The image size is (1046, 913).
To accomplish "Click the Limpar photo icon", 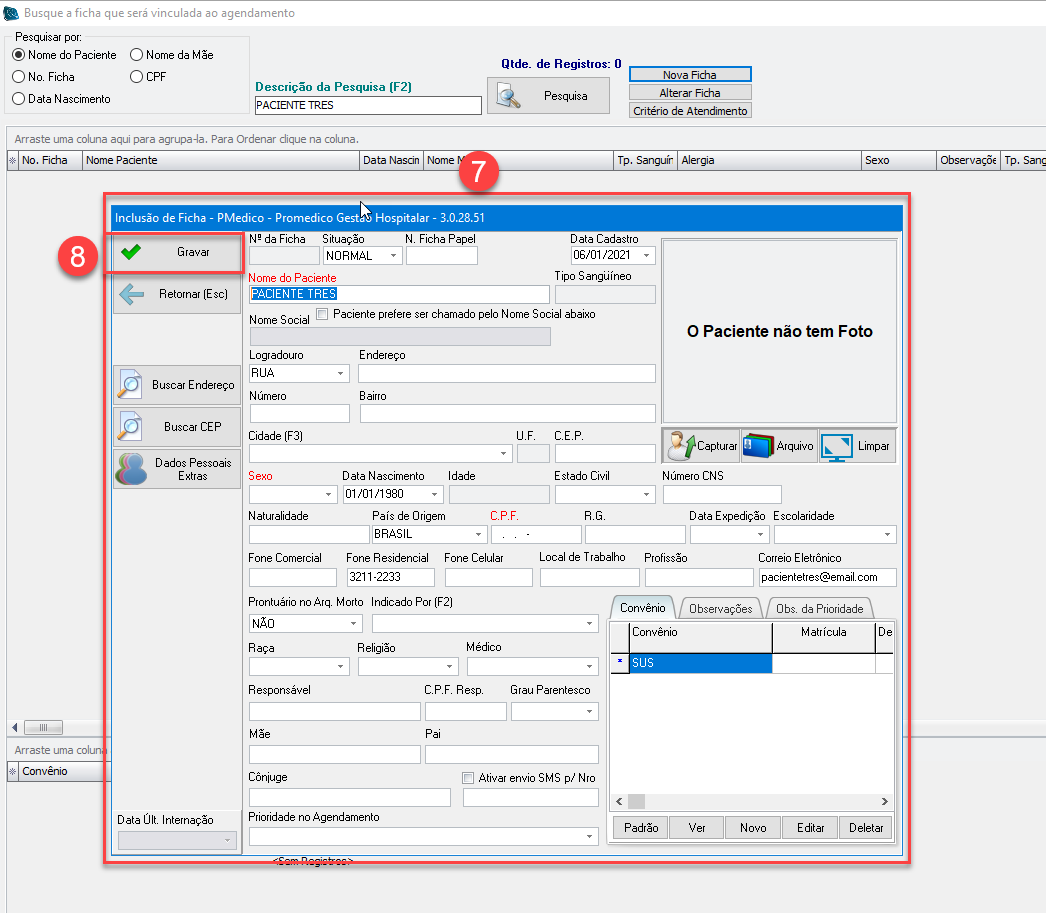I will (836, 446).
